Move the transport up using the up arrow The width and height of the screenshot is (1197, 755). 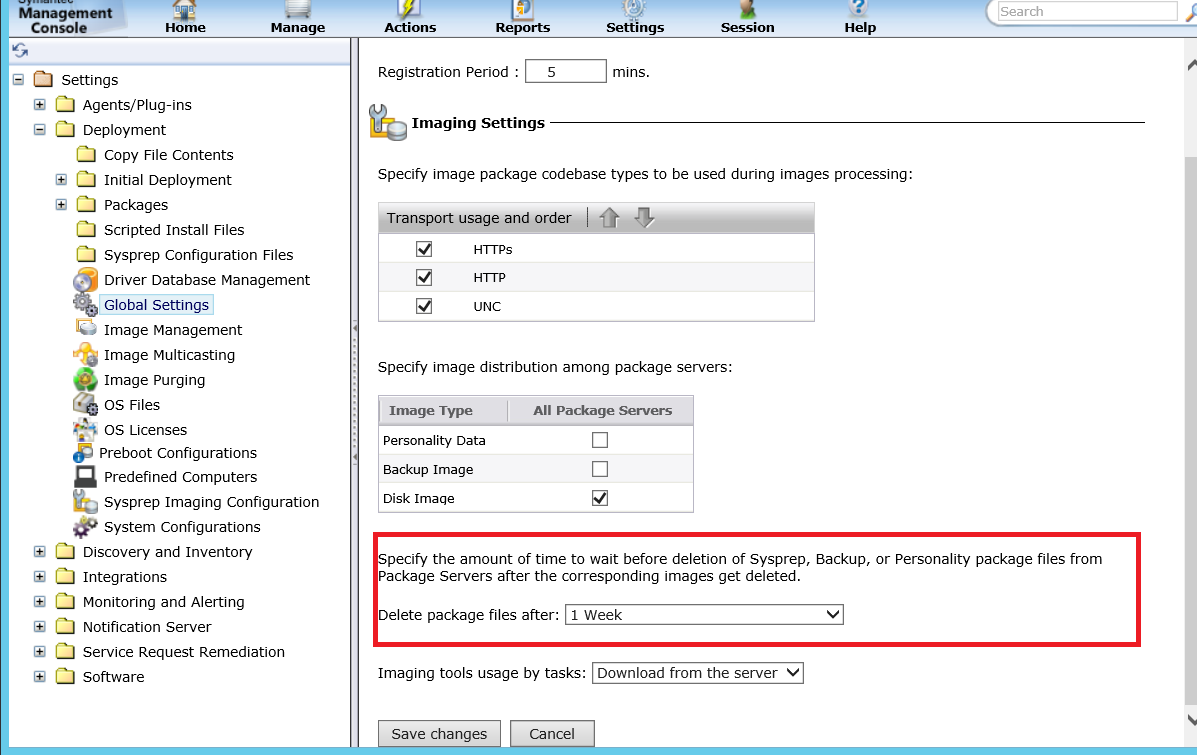point(609,218)
